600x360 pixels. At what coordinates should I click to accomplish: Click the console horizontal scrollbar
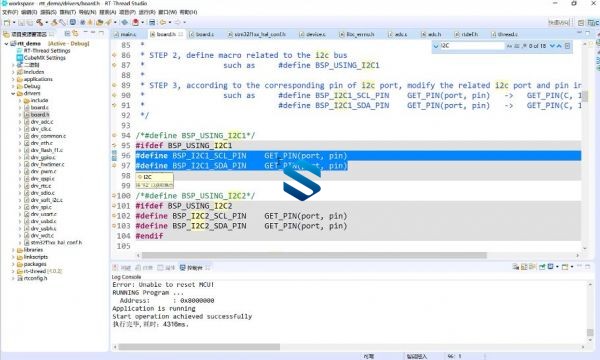coord(199,347)
